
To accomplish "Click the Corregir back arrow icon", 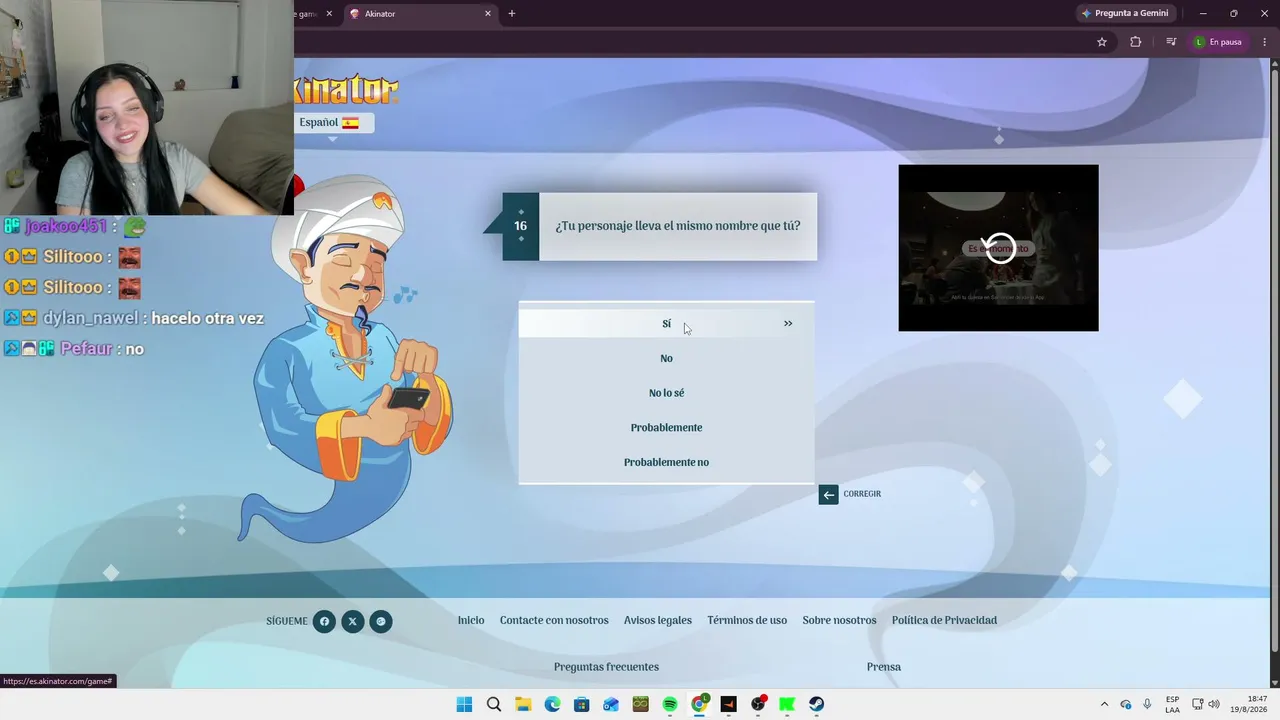I will (828, 494).
